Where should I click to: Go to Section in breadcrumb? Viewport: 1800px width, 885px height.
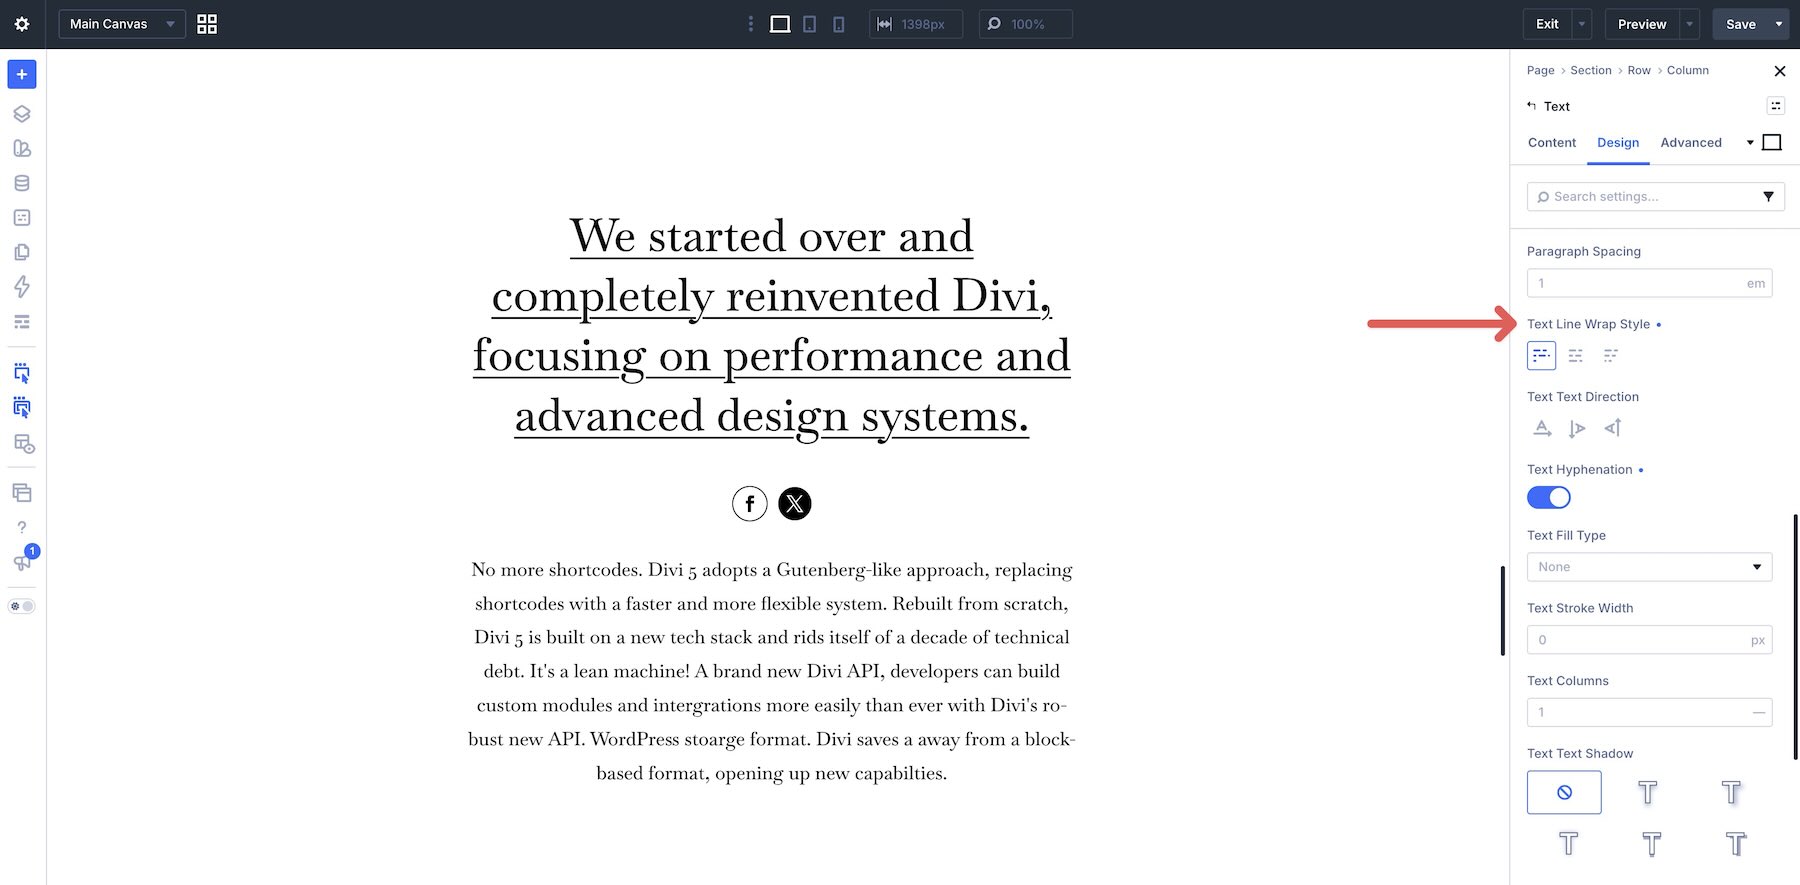point(1590,70)
